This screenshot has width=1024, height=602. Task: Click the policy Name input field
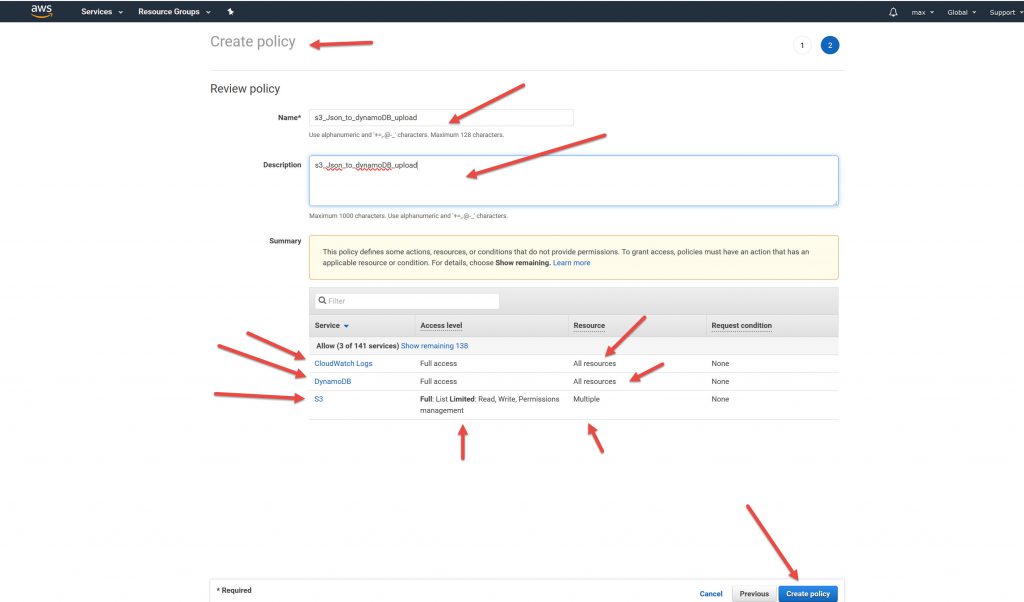(x=441, y=118)
